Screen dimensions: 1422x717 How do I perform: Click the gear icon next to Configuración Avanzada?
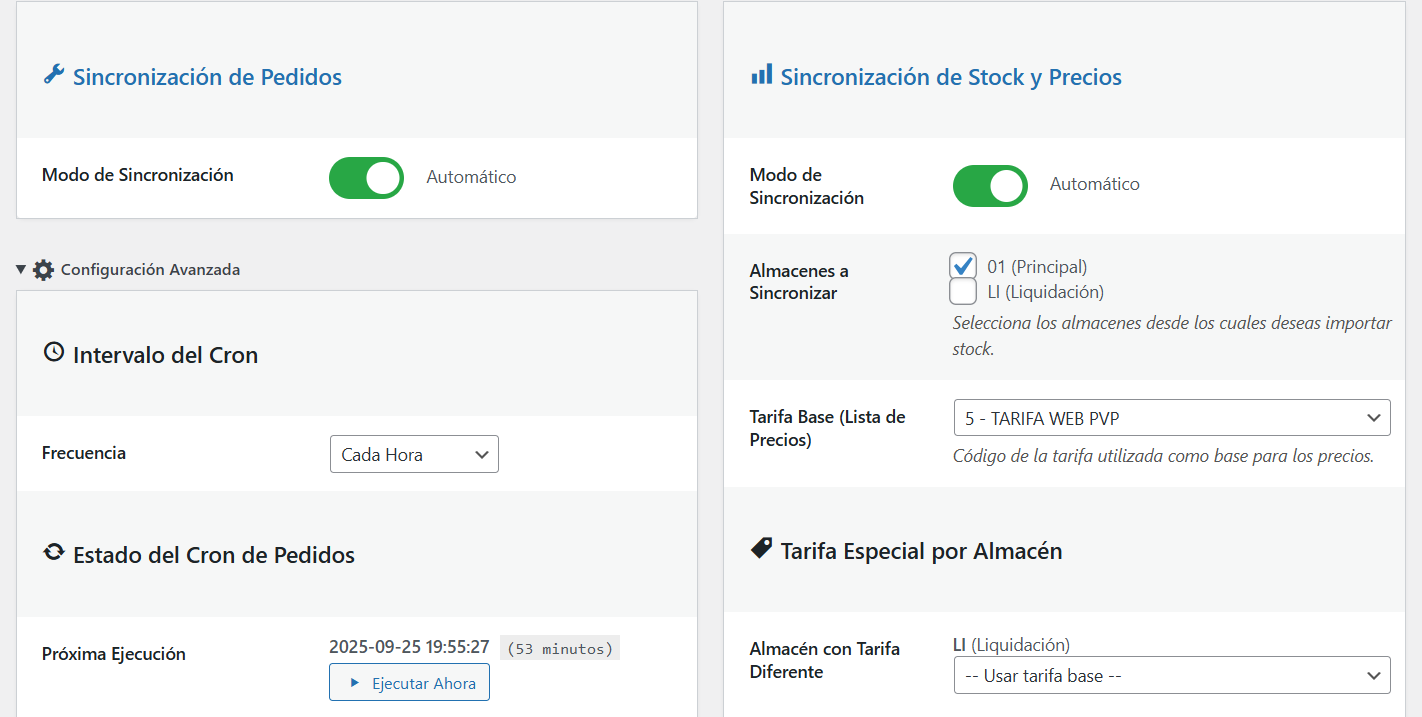[43, 270]
